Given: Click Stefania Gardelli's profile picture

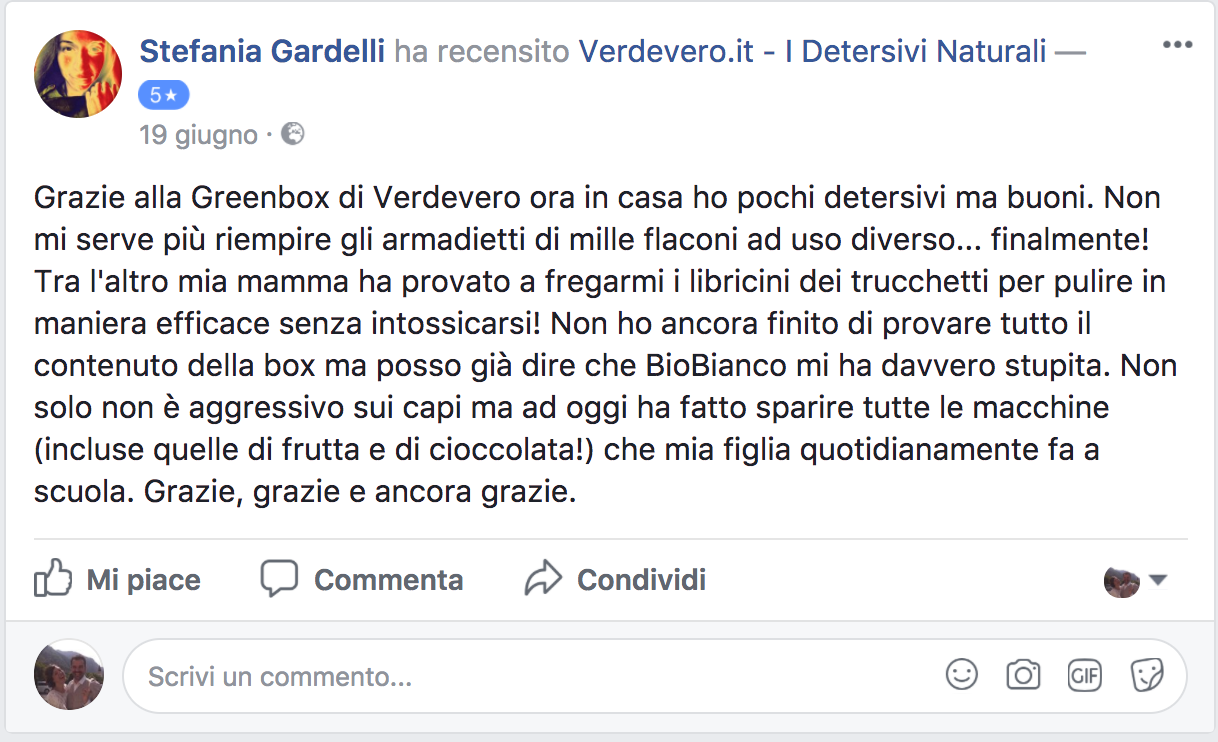Looking at the screenshot, I should [78, 74].
